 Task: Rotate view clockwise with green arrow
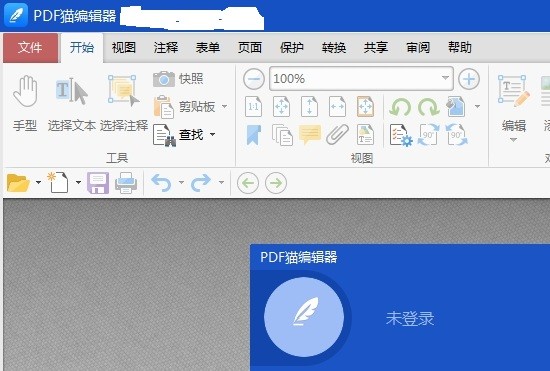click(428, 107)
